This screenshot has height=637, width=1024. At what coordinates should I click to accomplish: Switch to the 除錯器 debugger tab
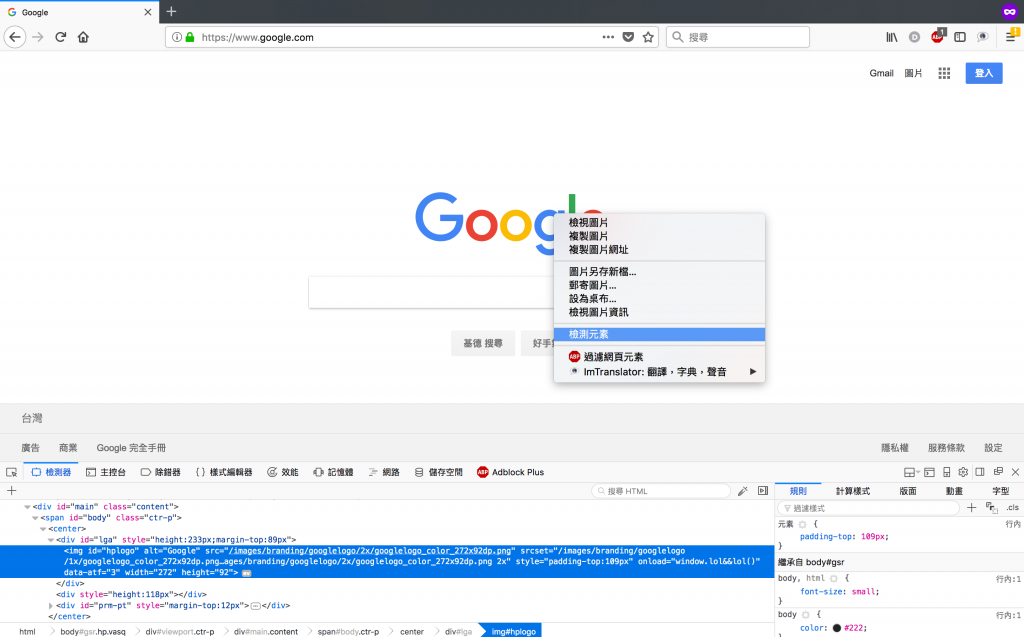pos(161,472)
